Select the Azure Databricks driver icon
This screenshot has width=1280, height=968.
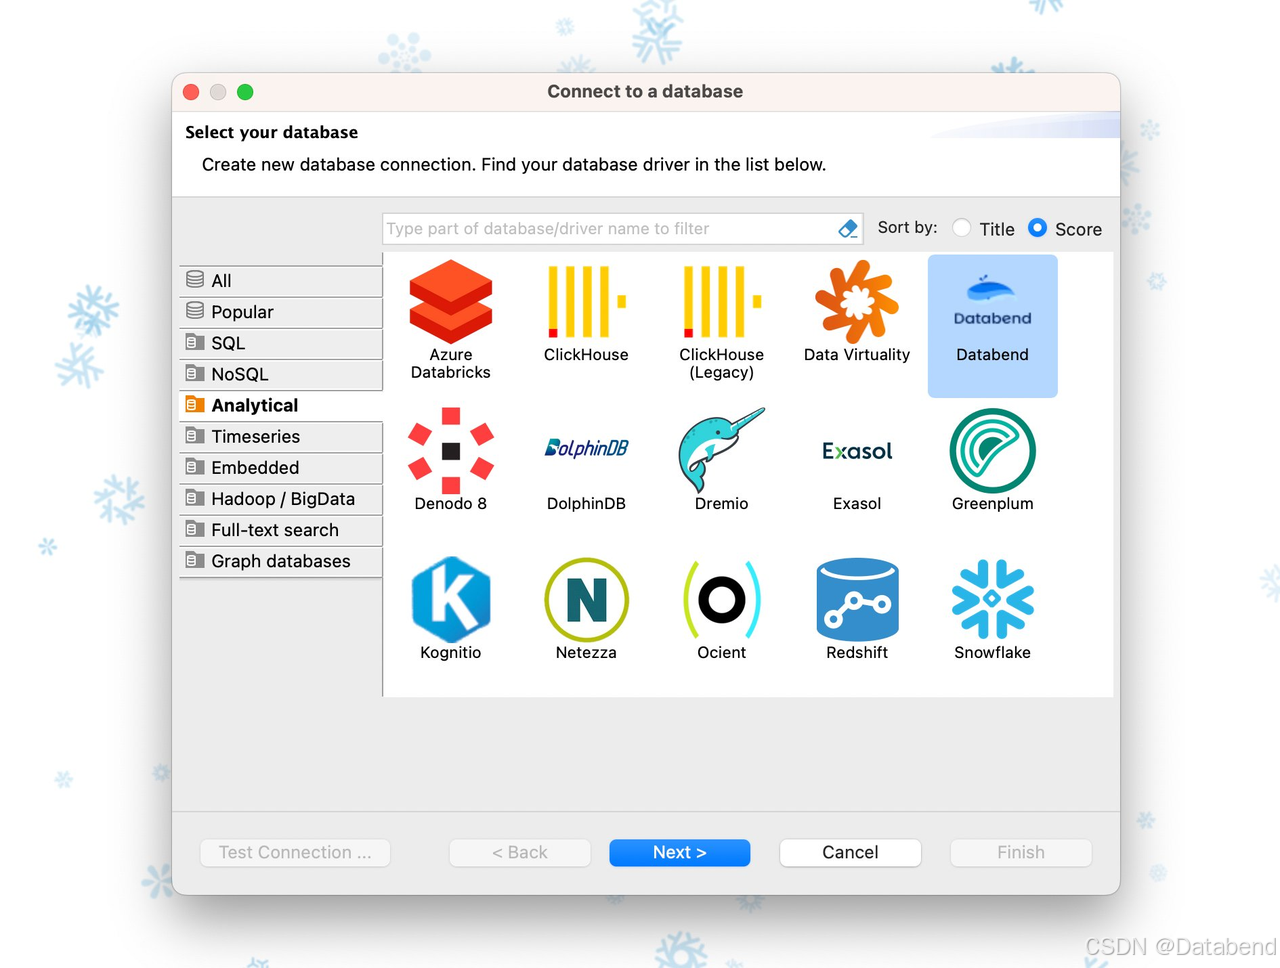(x=451, y=302)
